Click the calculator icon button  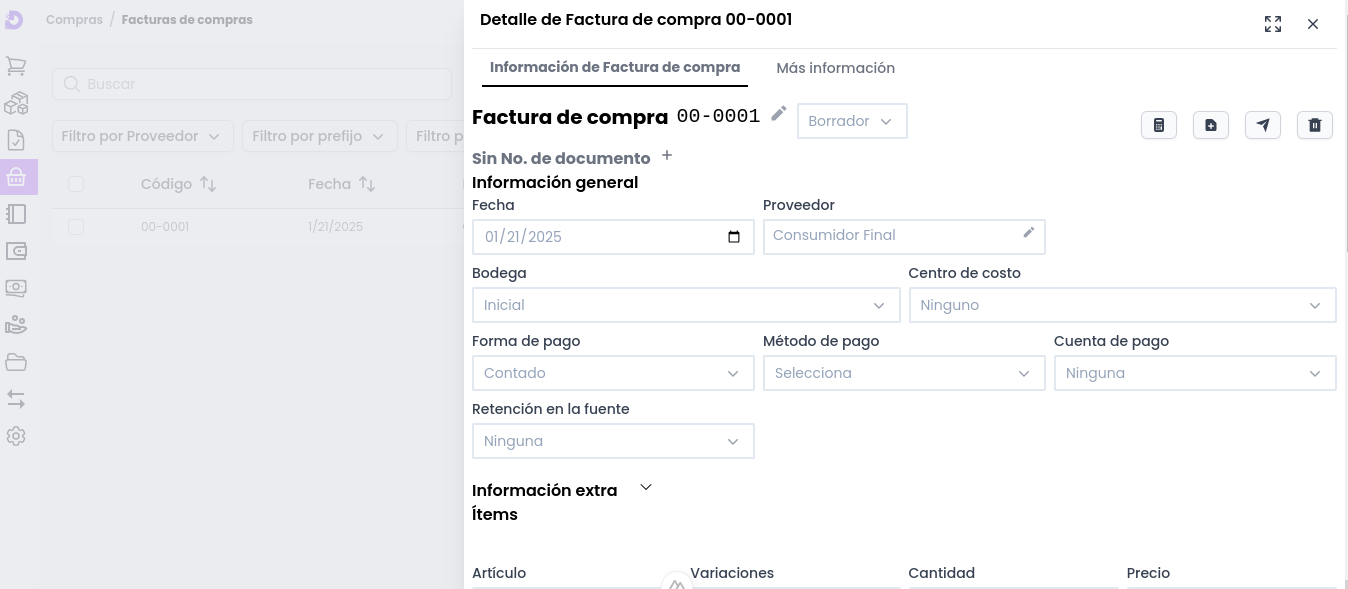pyautogui.click(x=1159, y=125)
